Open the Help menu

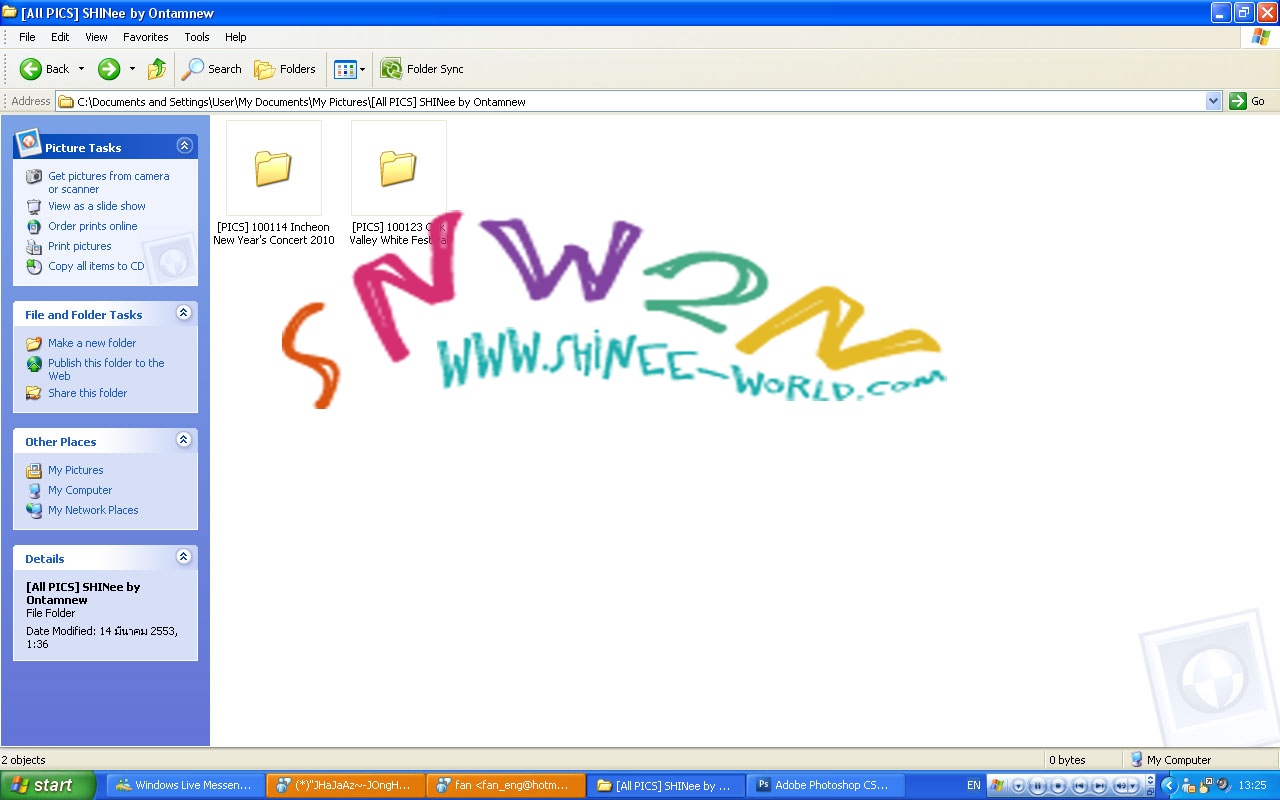(235, 37)
